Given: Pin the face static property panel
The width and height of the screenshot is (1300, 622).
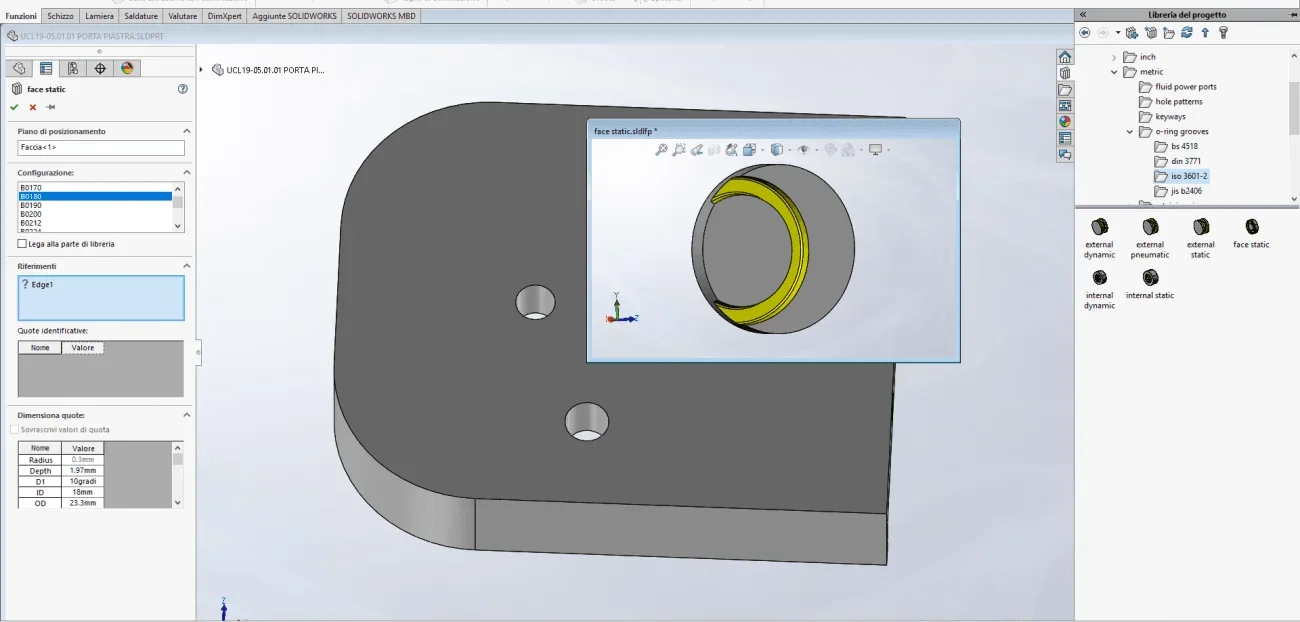Looking at the screenshot, I should (50, 107).
